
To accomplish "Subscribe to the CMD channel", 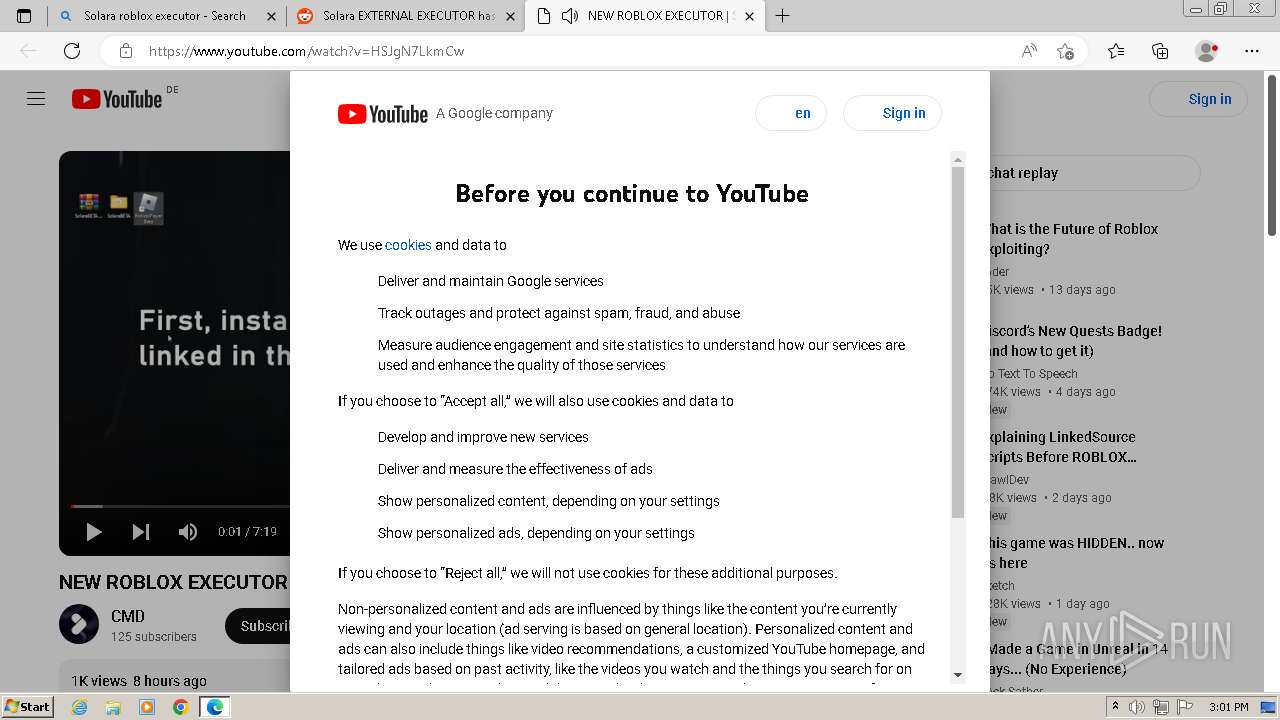I will [258, 626].
